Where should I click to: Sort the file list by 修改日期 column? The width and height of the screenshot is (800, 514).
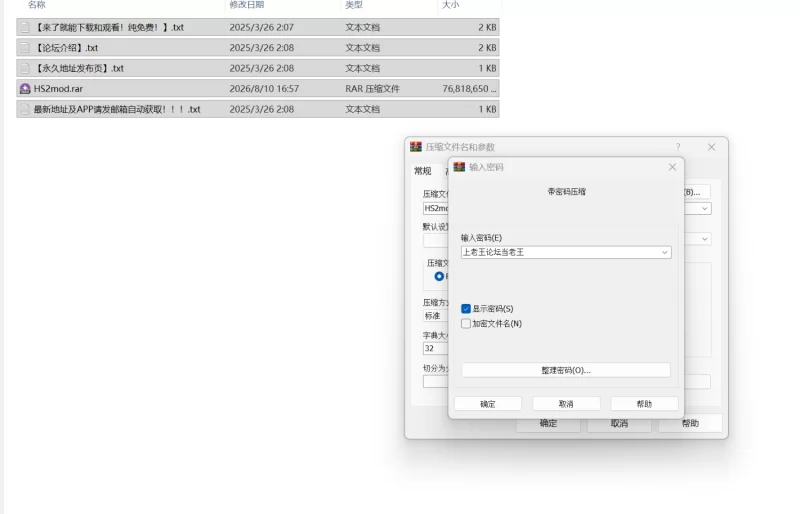[x=247, y=5]
